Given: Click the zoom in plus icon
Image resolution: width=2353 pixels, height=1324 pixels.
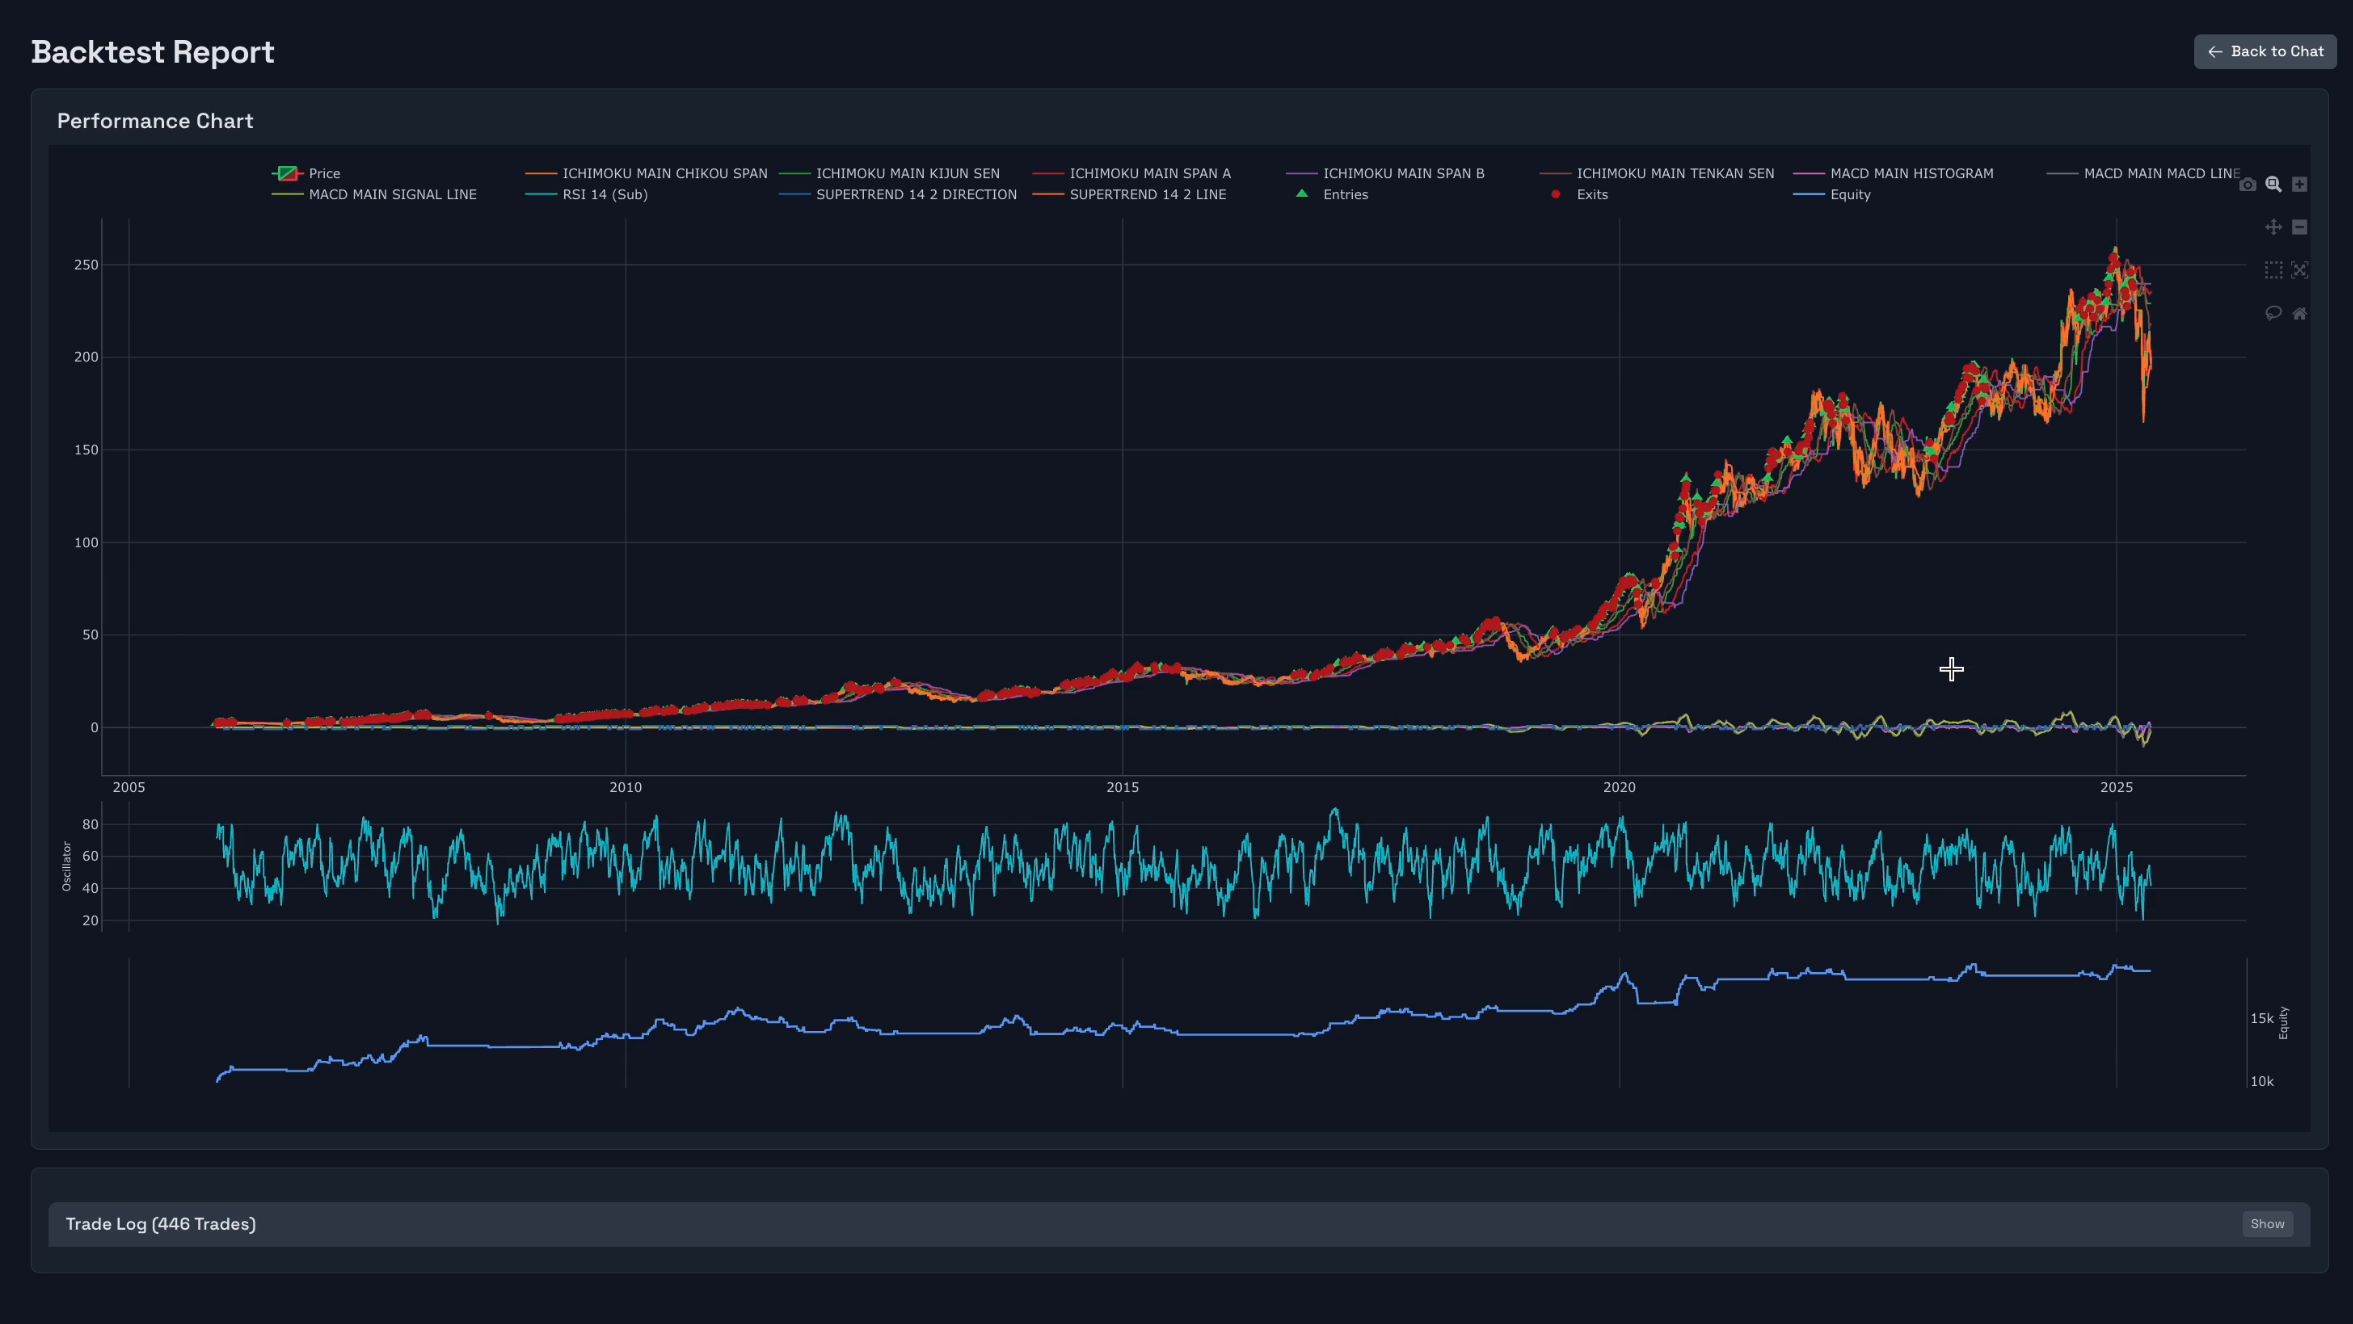Looking at the screenshot, I should click(x=2299, y=184).
